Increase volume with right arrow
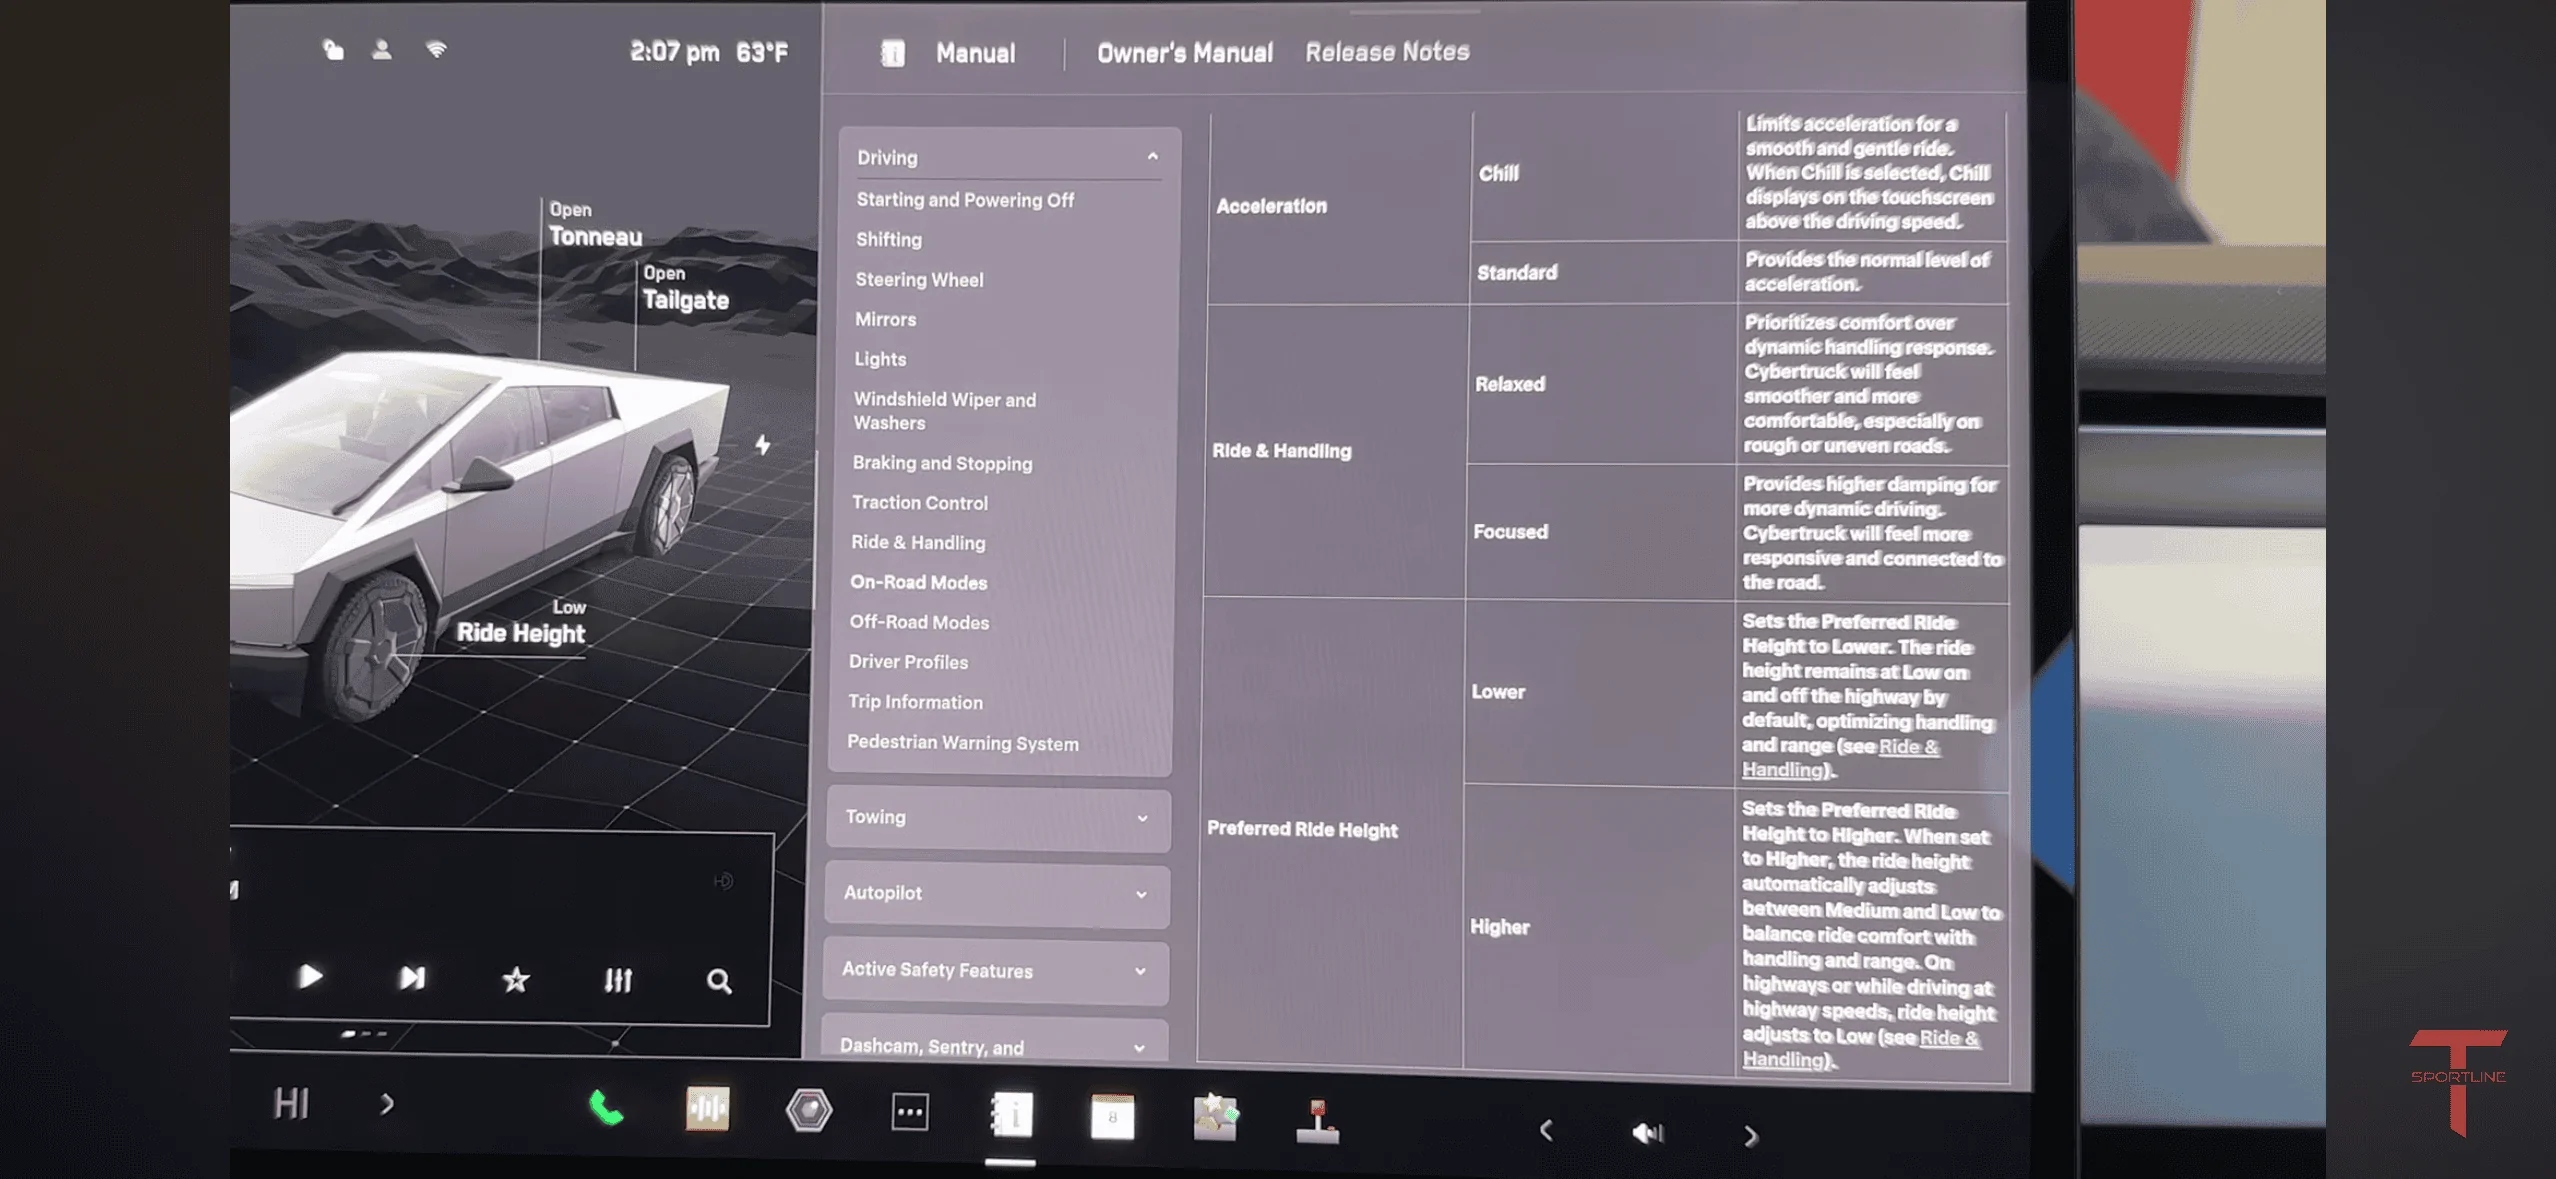This screenshot has height=1179, width=2556. pos(1750,1136)
